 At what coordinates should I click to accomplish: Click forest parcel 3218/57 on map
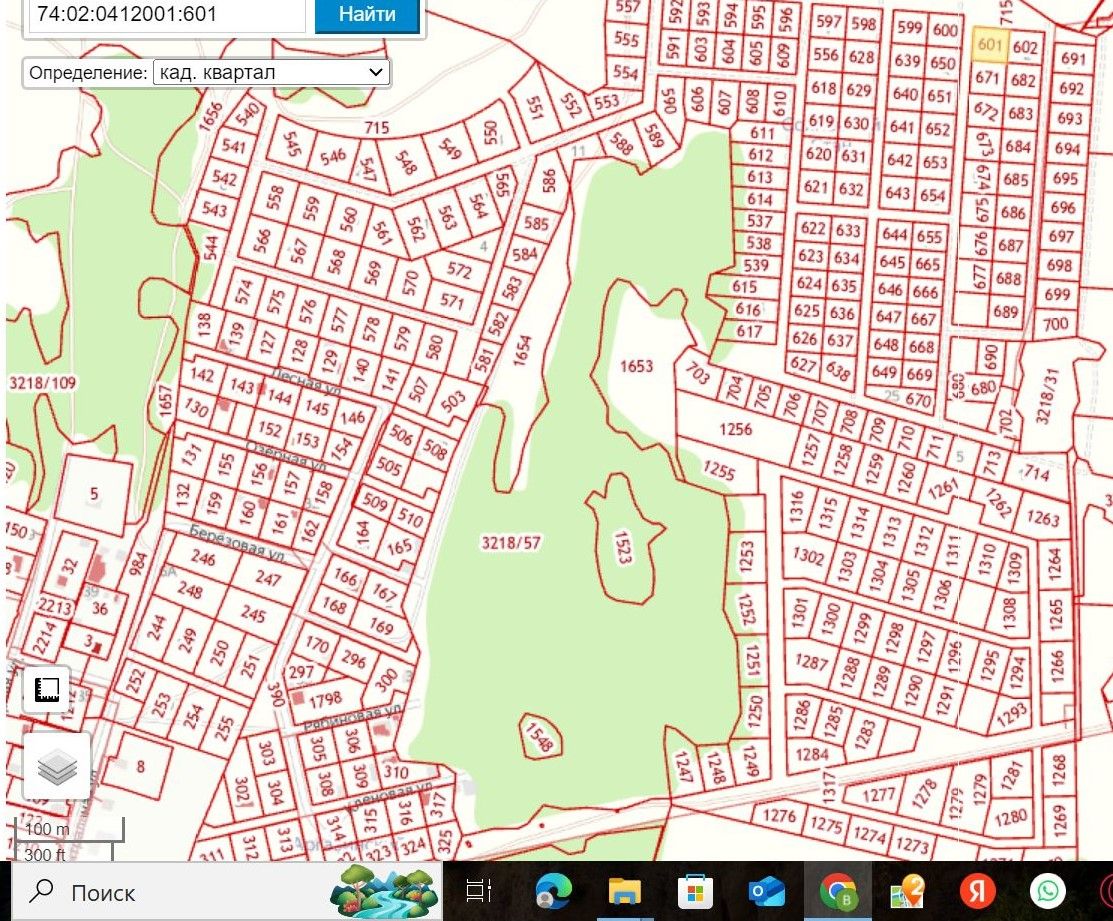(x=510, y=543)
